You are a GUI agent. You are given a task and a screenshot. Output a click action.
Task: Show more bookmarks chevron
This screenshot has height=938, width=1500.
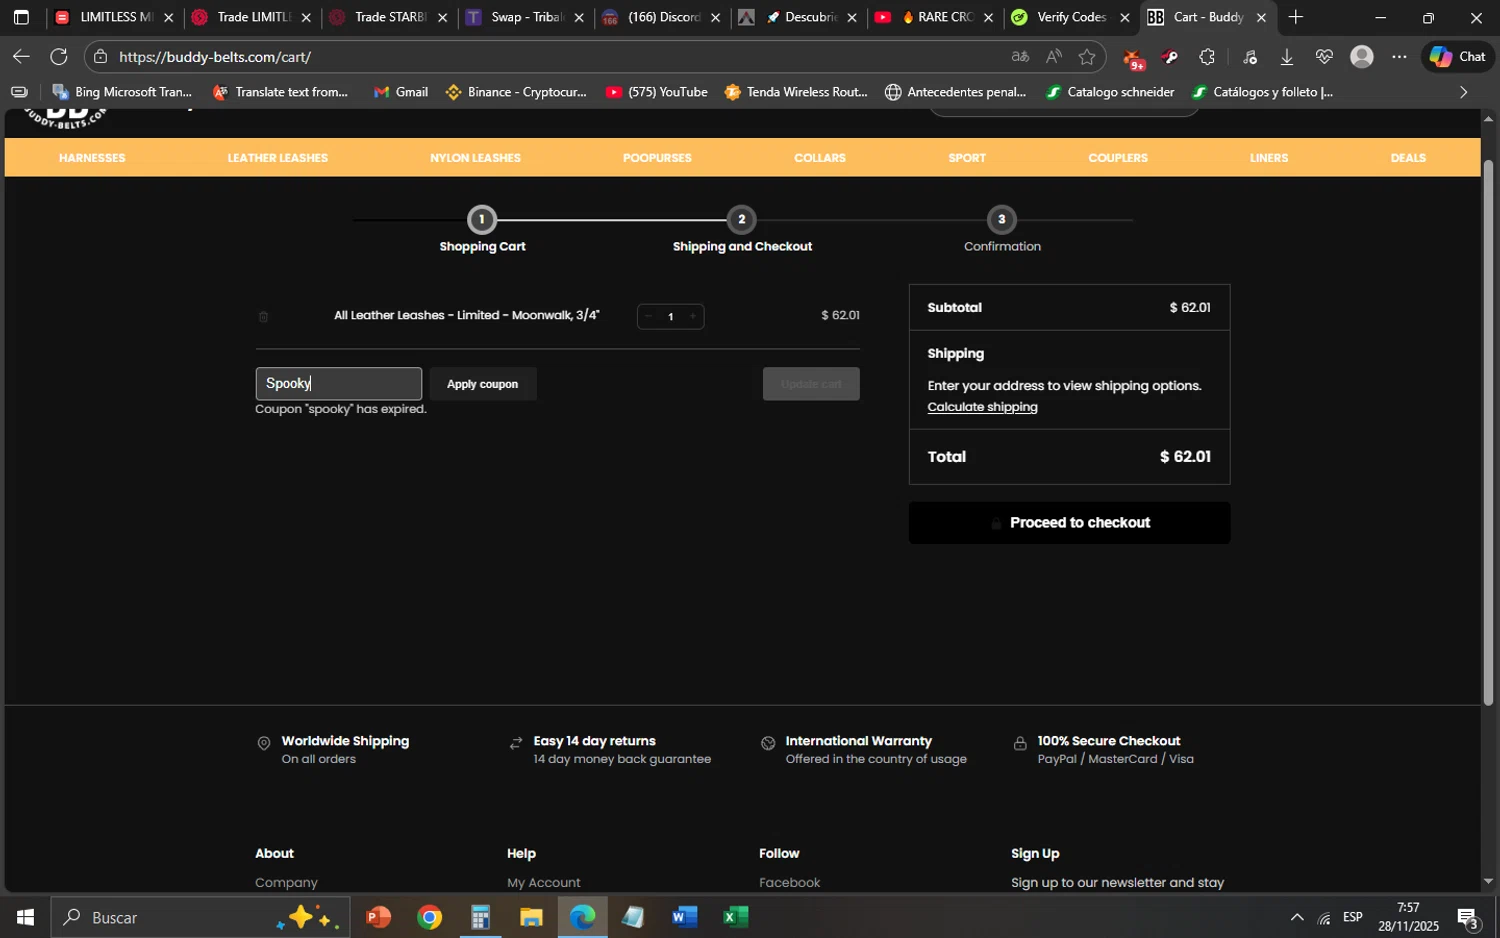coord(1464,92)
